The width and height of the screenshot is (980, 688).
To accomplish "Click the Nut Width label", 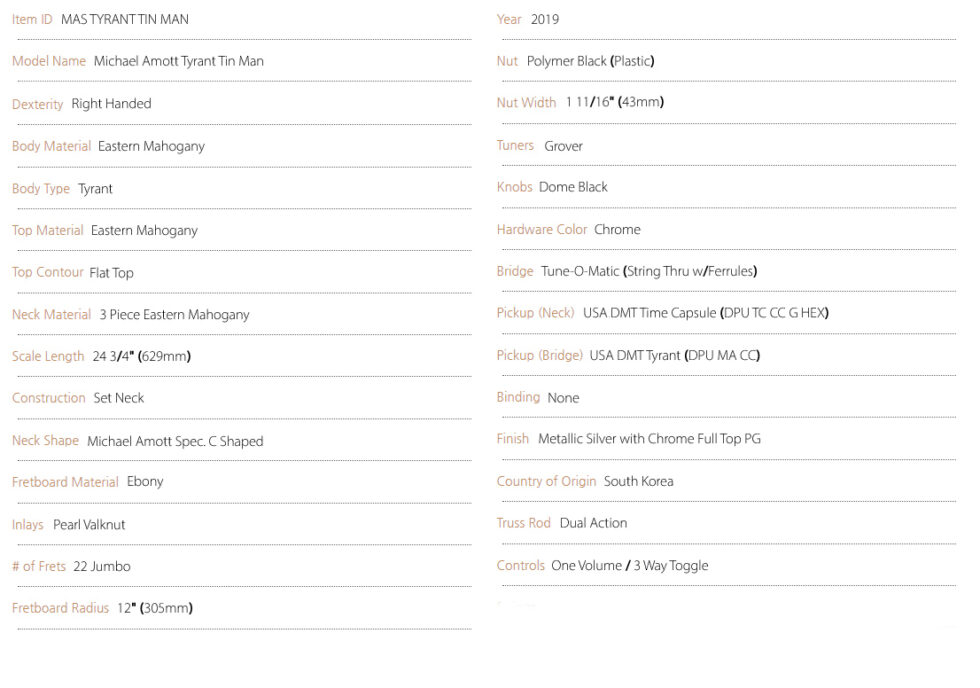I will 526,102.
